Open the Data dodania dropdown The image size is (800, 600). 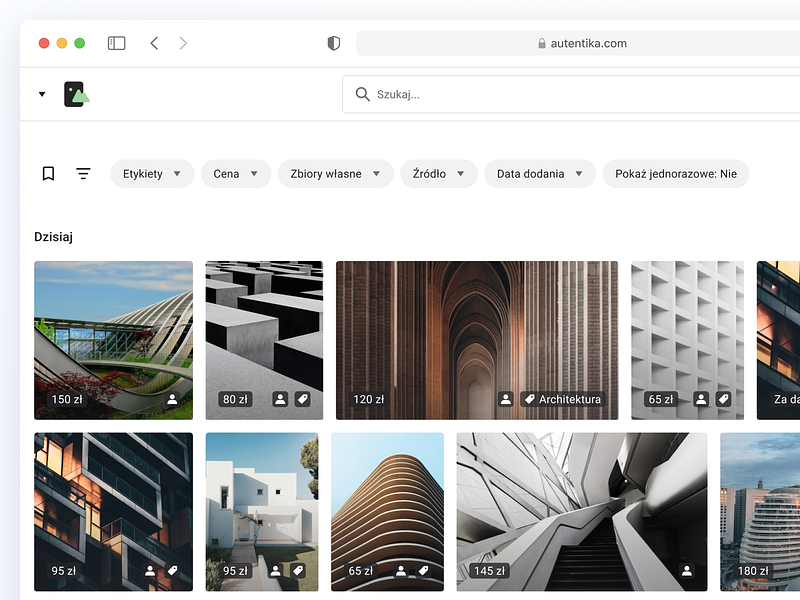click(x=540, y=173)
